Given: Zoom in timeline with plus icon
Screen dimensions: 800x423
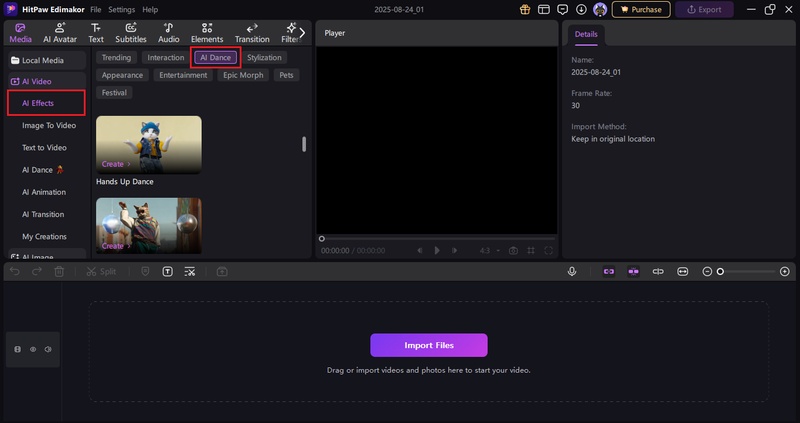Looking at the screenshot, I should [x=785, y=272].
